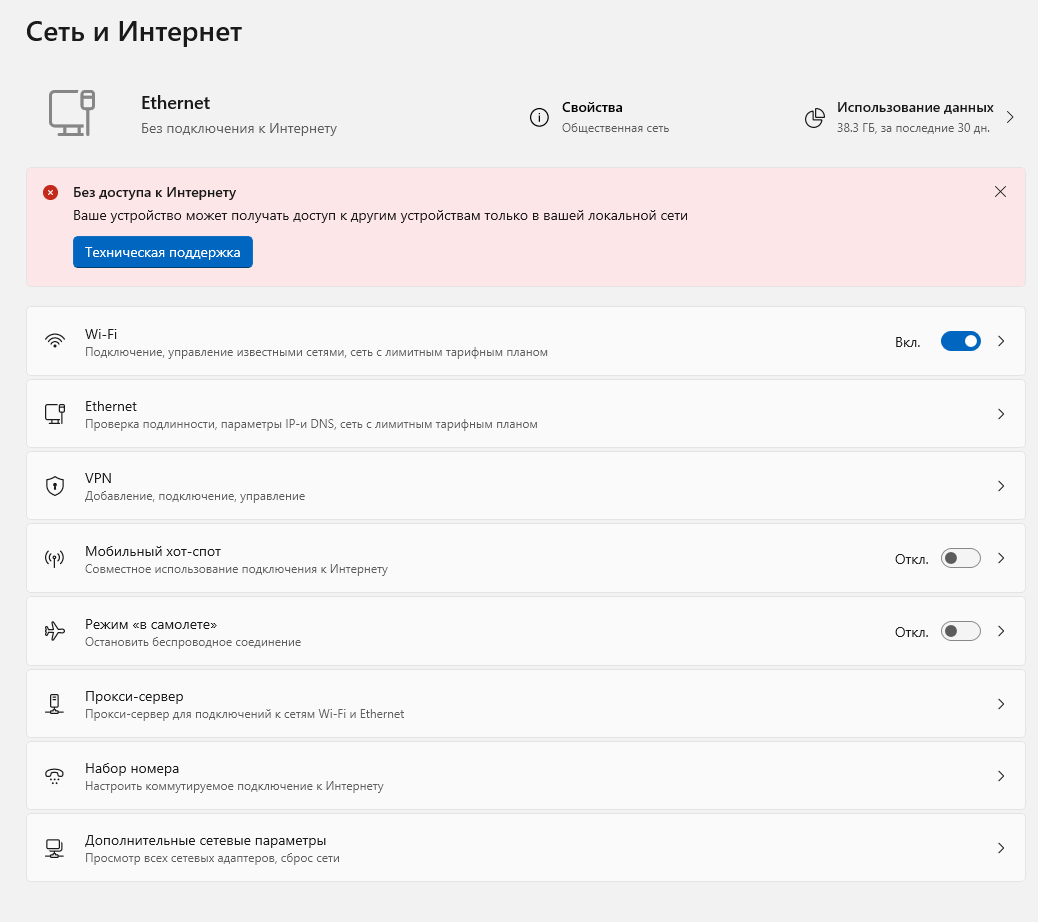Open Ethernet row chevron arrow

pos(1001,414)
